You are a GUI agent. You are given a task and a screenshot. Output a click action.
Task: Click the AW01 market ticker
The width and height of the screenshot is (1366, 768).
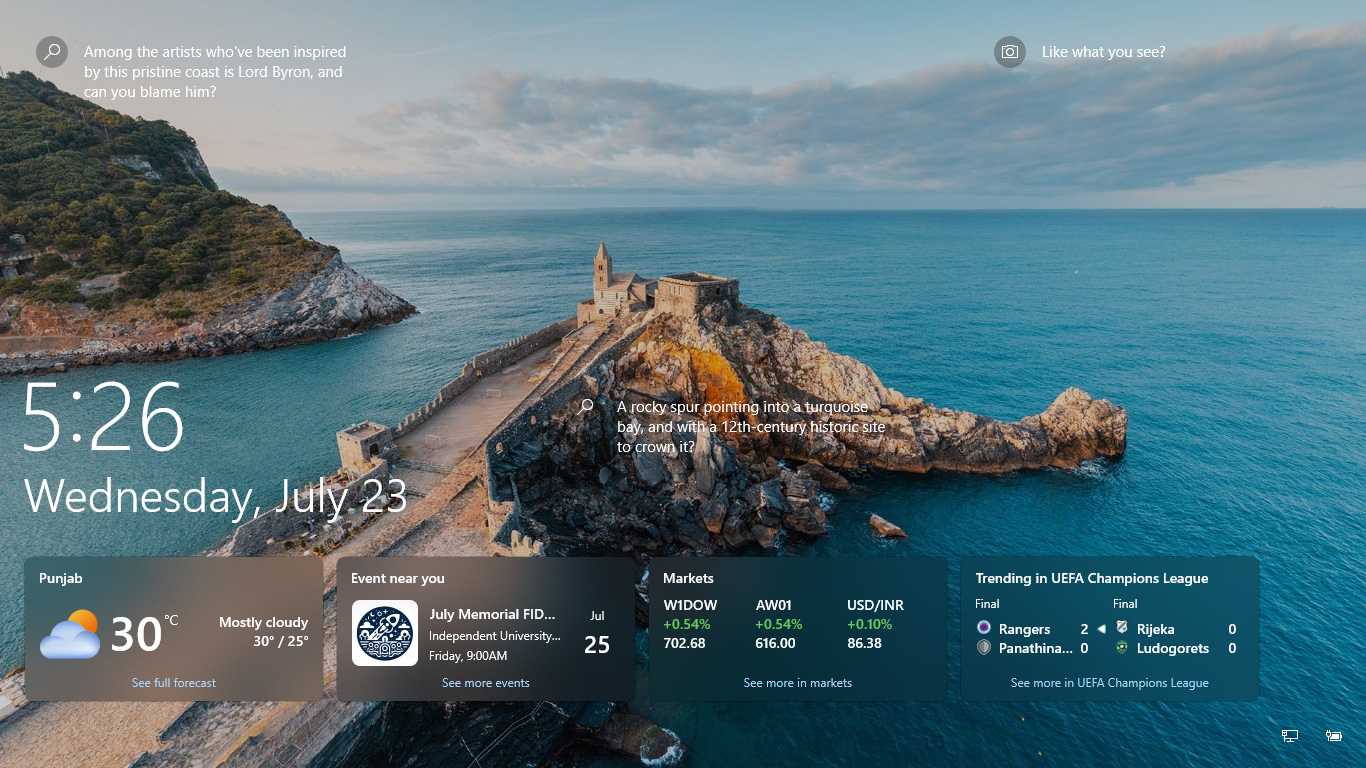(x=774, y=605)
